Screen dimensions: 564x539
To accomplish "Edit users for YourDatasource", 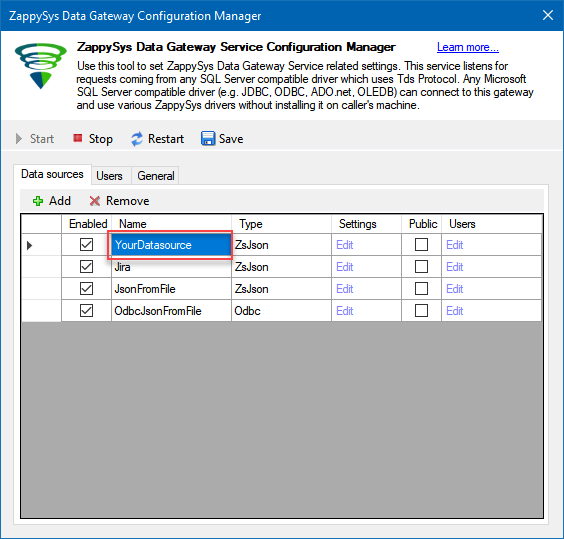I will click(x=455, y=245).
